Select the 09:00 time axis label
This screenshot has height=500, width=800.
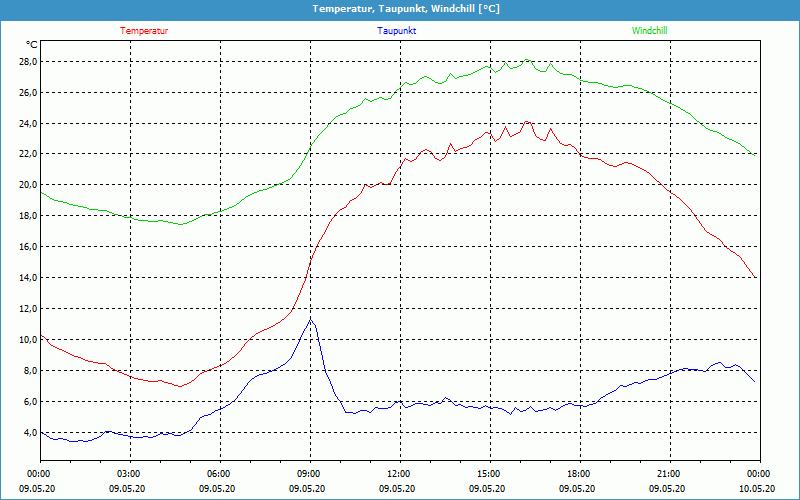[309, 474]
